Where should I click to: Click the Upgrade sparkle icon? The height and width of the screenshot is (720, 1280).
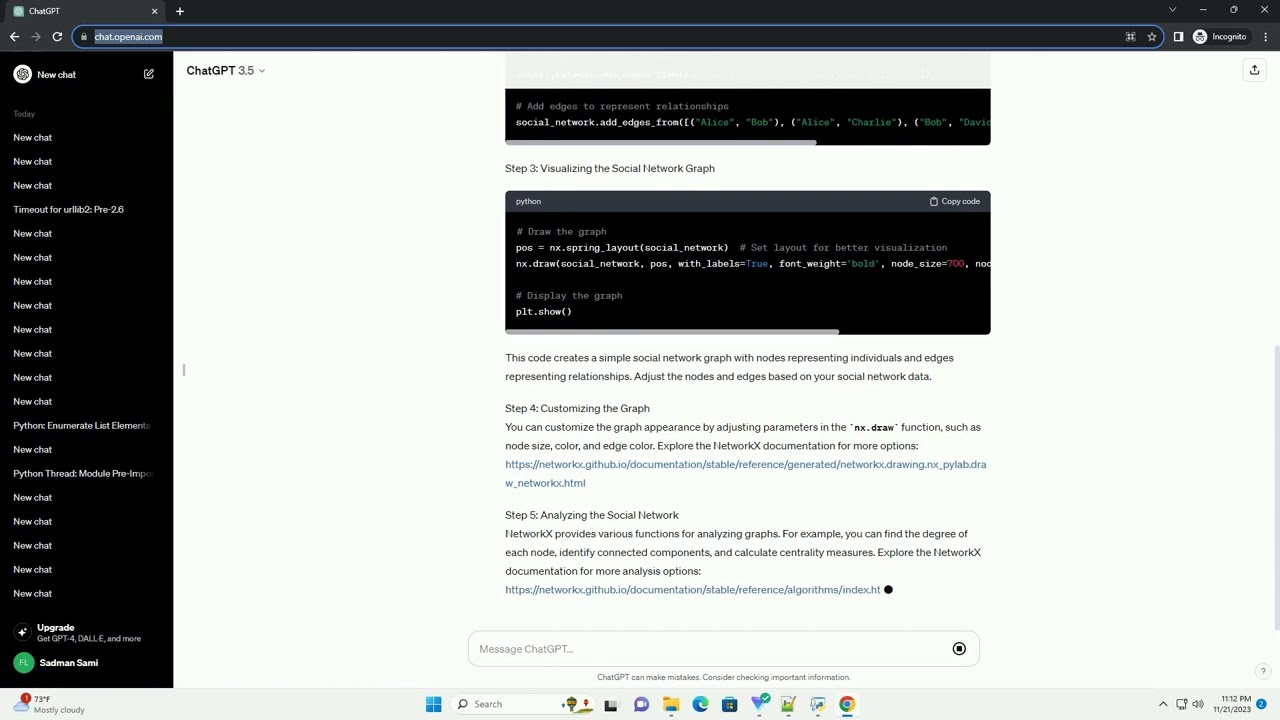[22, 632]
